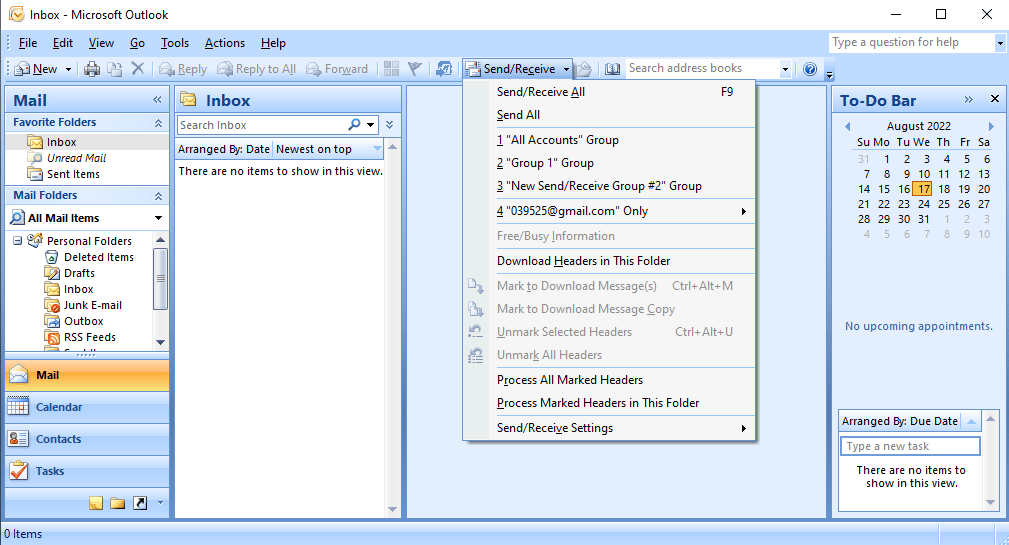Minimize the Mail navigation pane
The image size is (1009, 545).
click(x=158, y=100)
